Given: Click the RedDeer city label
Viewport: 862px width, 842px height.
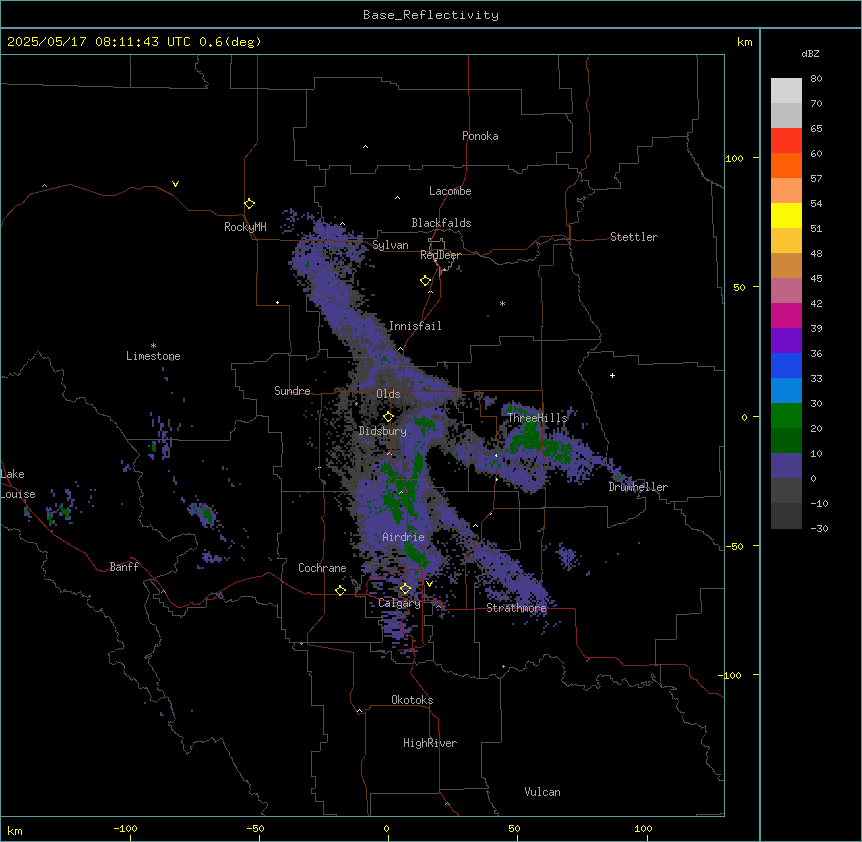Looking at the screenshot, I should [440, 255].
